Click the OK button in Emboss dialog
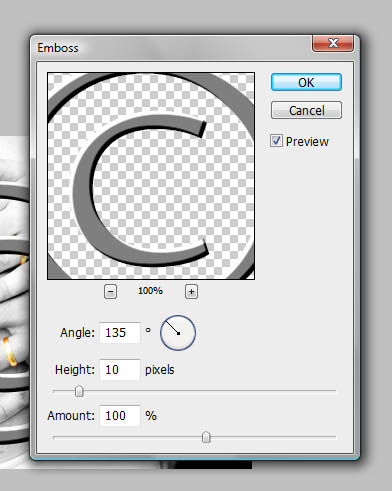Screen dimensions: 392x491 click(x=306, y=82)
